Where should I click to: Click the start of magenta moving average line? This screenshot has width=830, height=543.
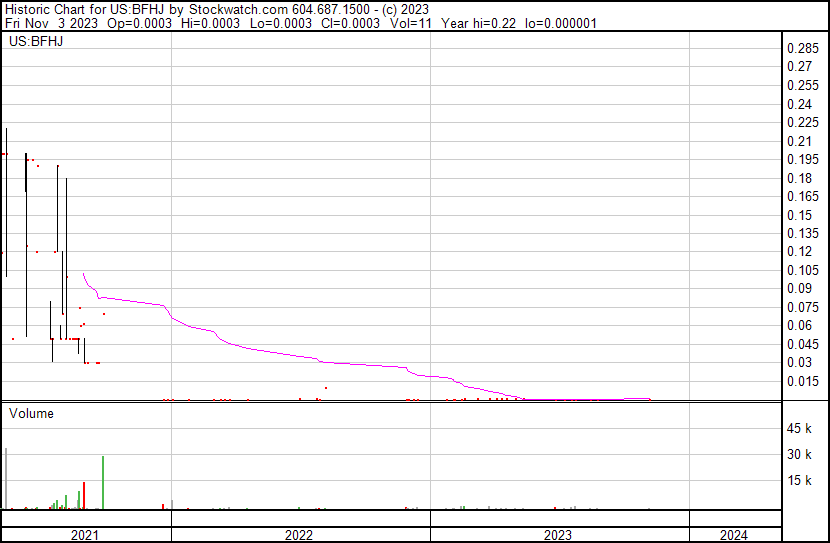point(83,273)
